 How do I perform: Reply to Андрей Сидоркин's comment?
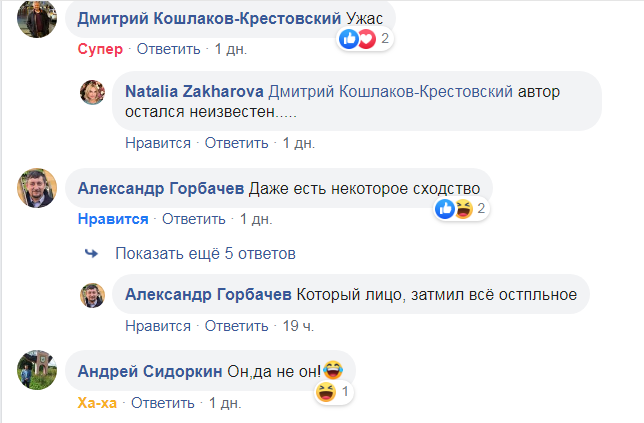click(164, 403)
